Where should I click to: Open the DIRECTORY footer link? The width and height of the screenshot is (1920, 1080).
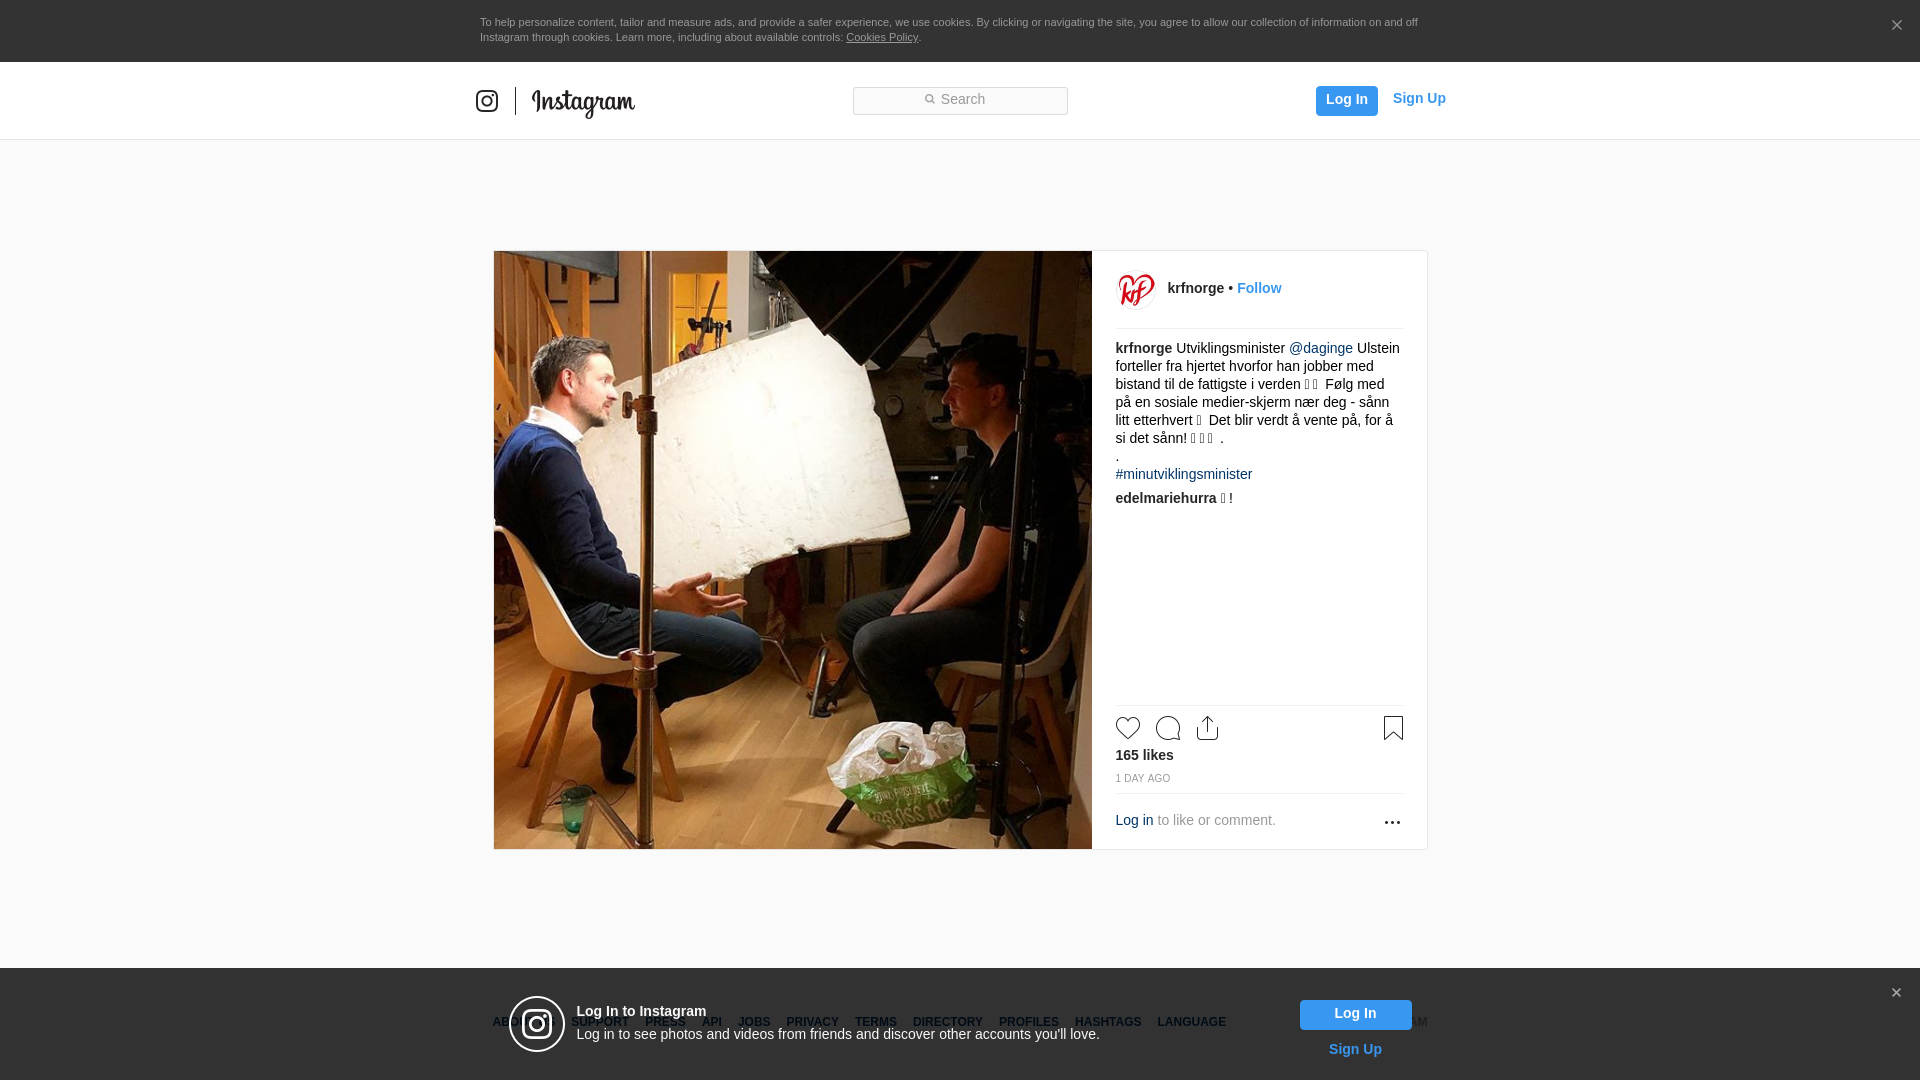click(948, 1022)
